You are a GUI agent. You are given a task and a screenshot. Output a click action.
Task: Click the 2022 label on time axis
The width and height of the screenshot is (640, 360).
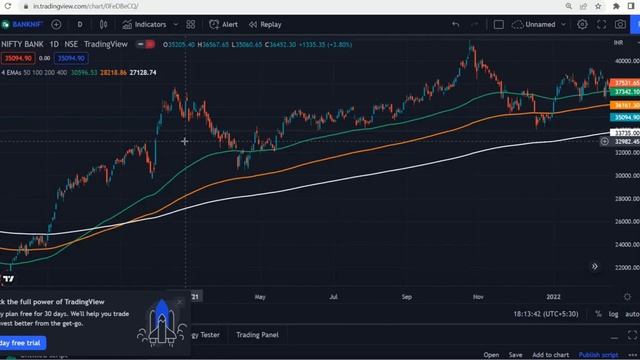[x=553, y=297]
